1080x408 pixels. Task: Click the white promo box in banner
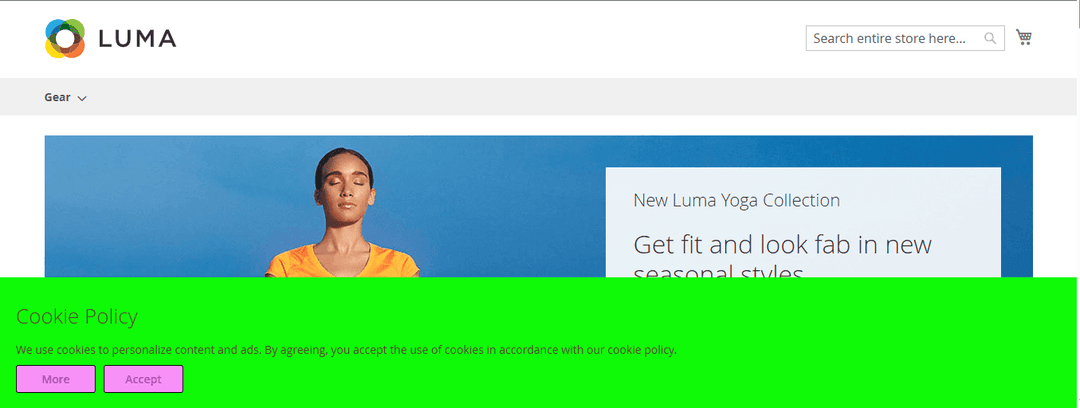[803, 223]
